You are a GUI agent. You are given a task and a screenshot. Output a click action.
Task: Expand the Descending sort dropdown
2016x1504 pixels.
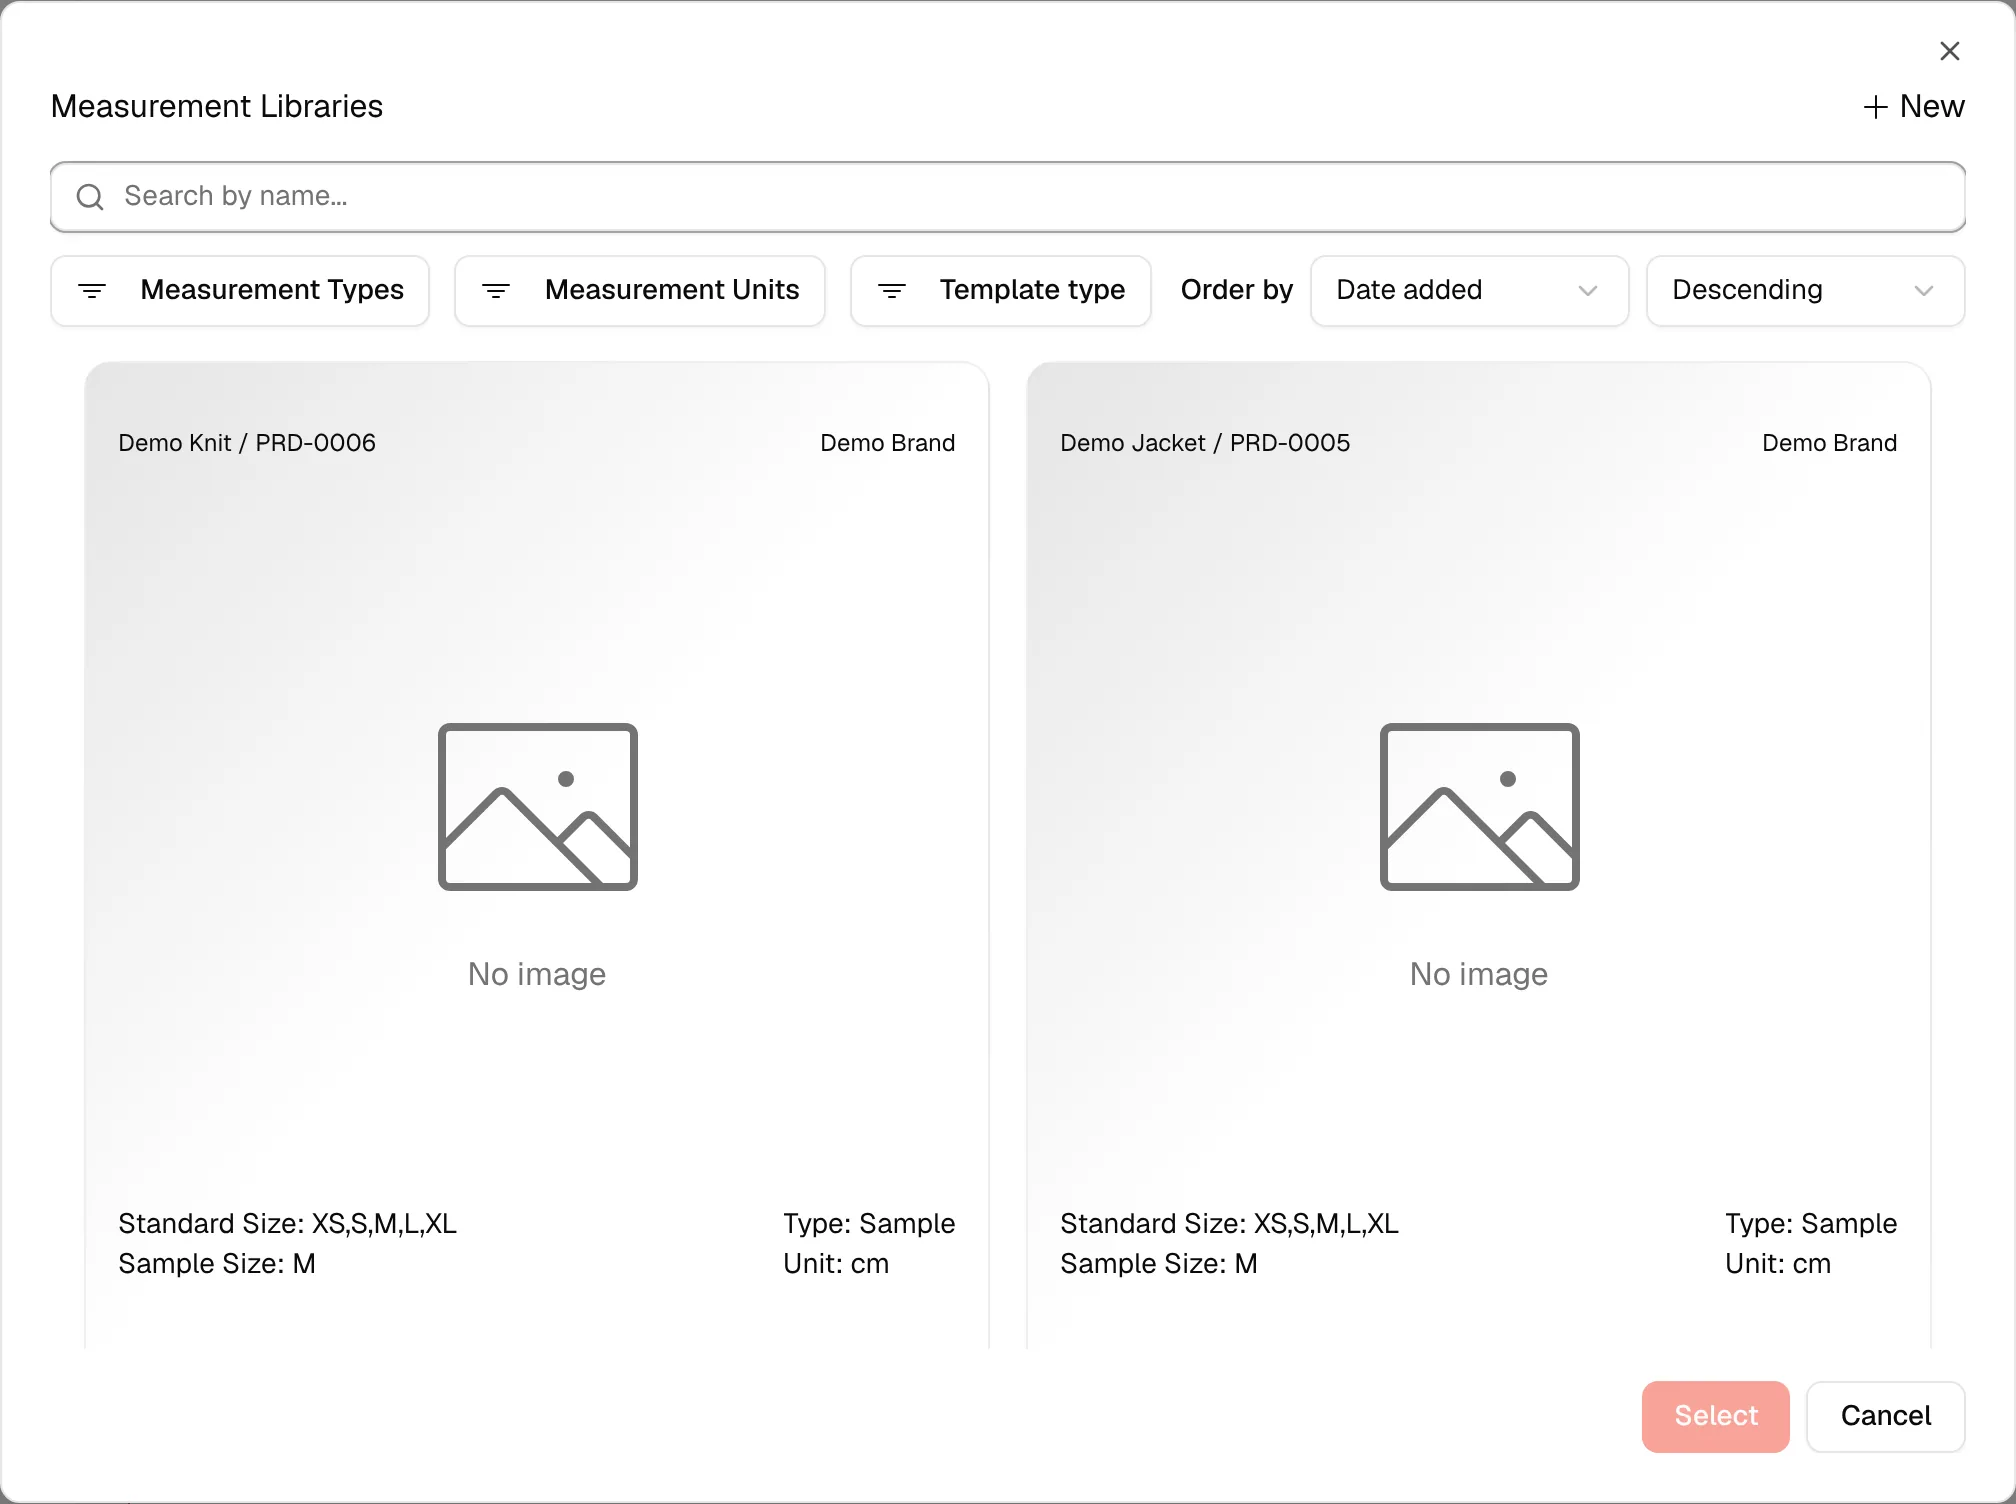pos(1806,291)
